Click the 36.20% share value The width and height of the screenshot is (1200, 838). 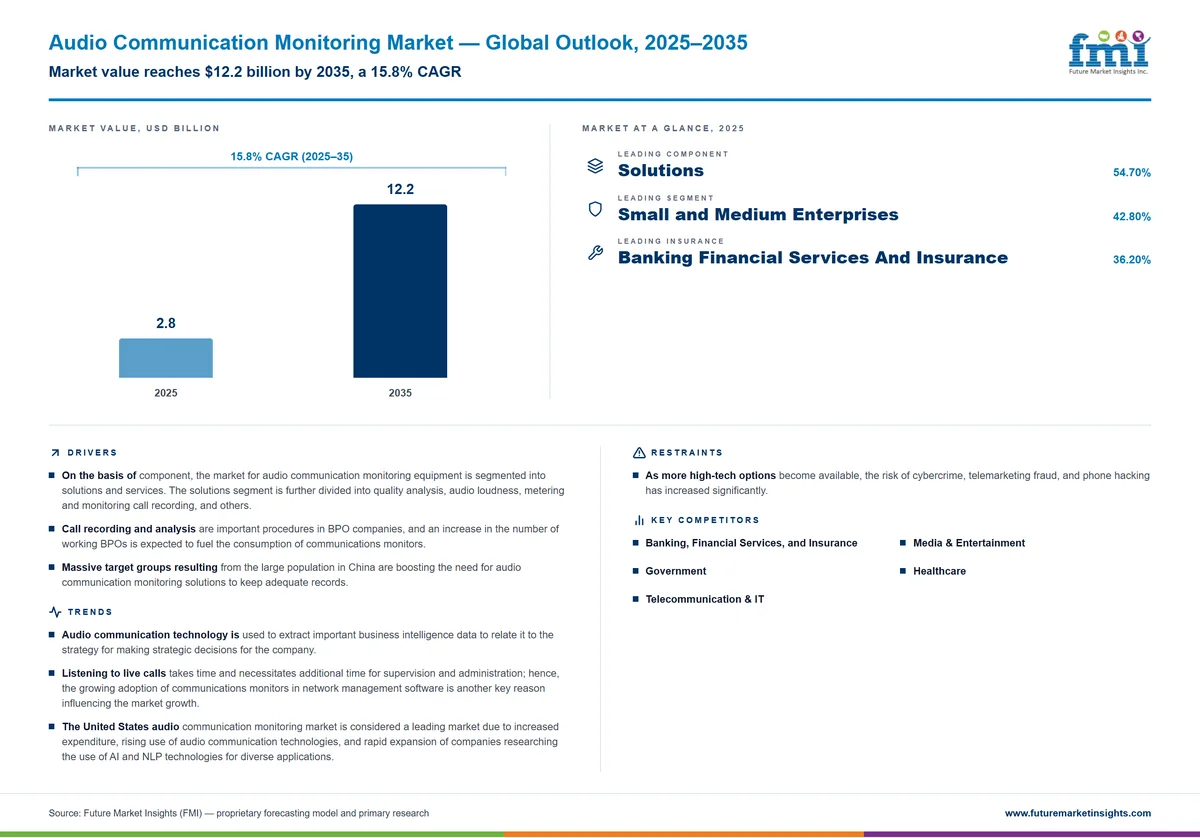[1132, 260]
